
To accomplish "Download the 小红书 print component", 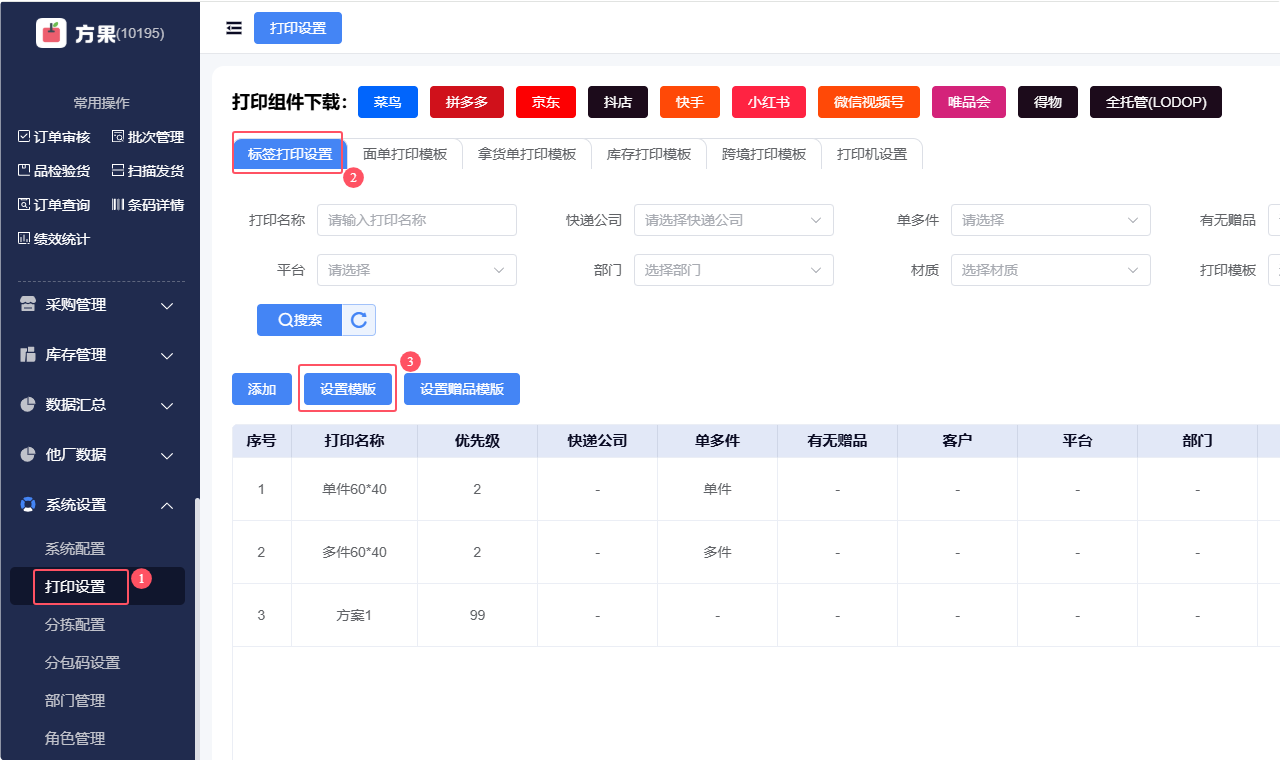I will click(769, 102).
